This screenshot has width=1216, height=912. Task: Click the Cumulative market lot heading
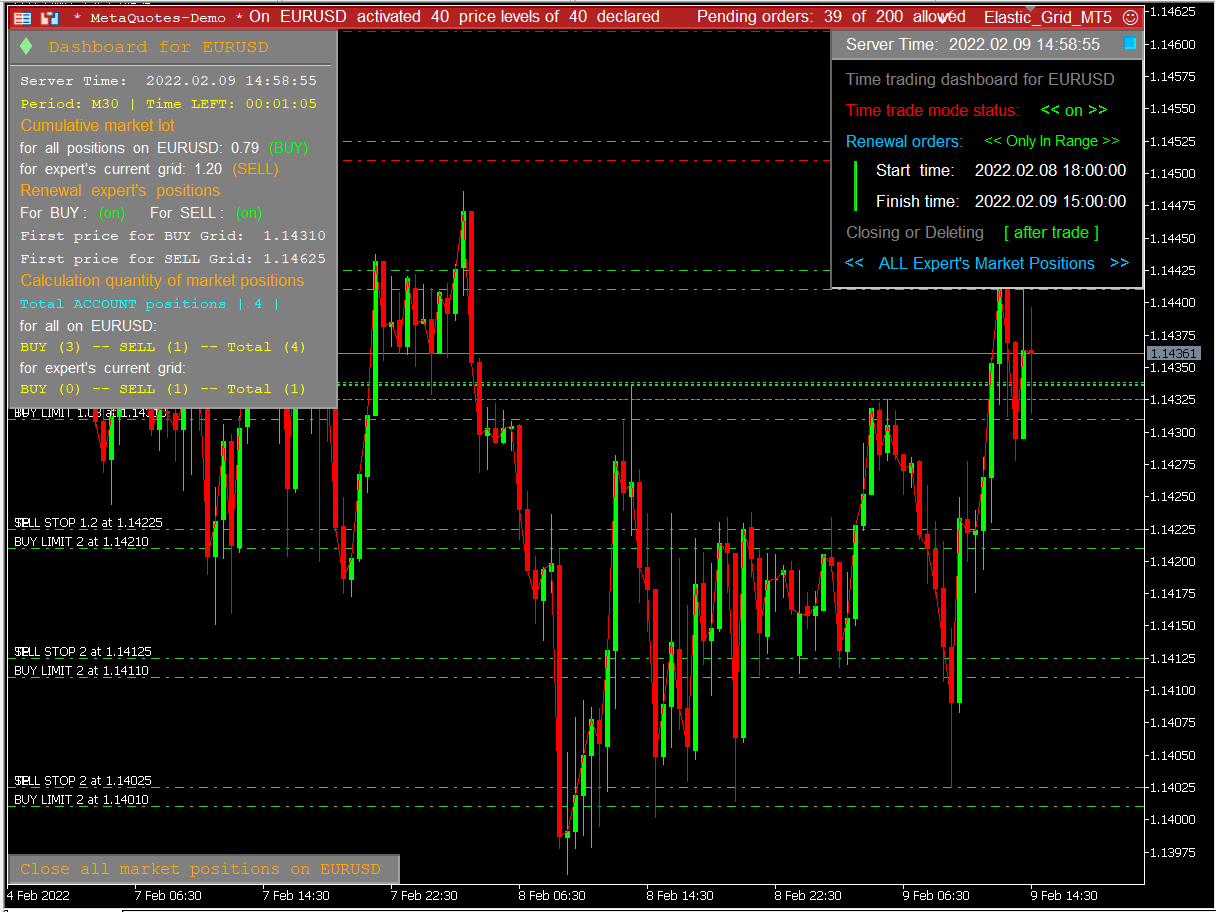(x=97, y=125)
